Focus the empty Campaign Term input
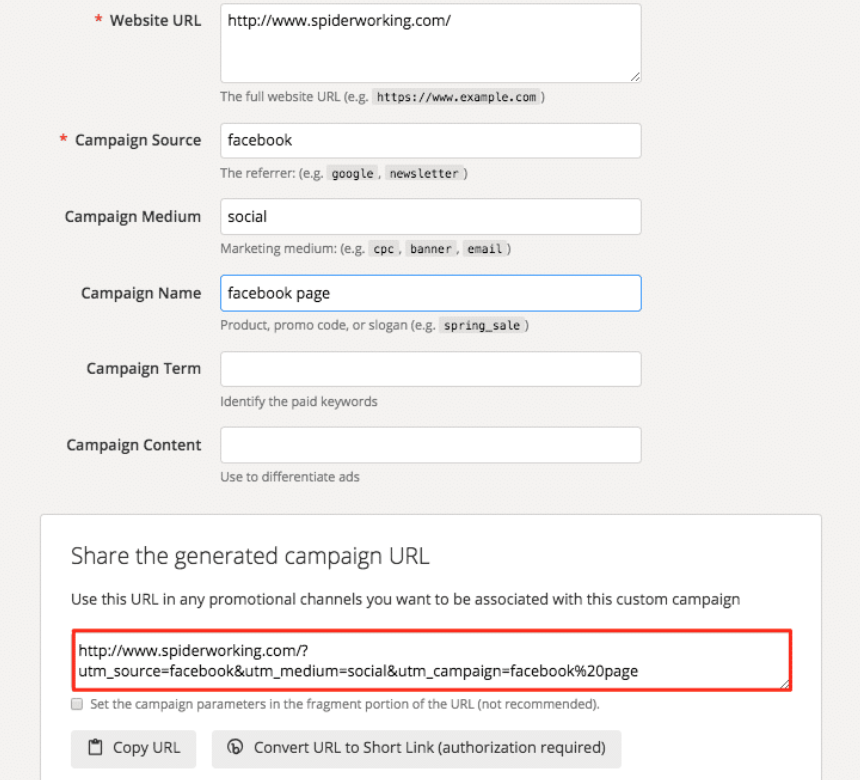The image size is (860, 780). pyautogui.click(x=430, y=369)
